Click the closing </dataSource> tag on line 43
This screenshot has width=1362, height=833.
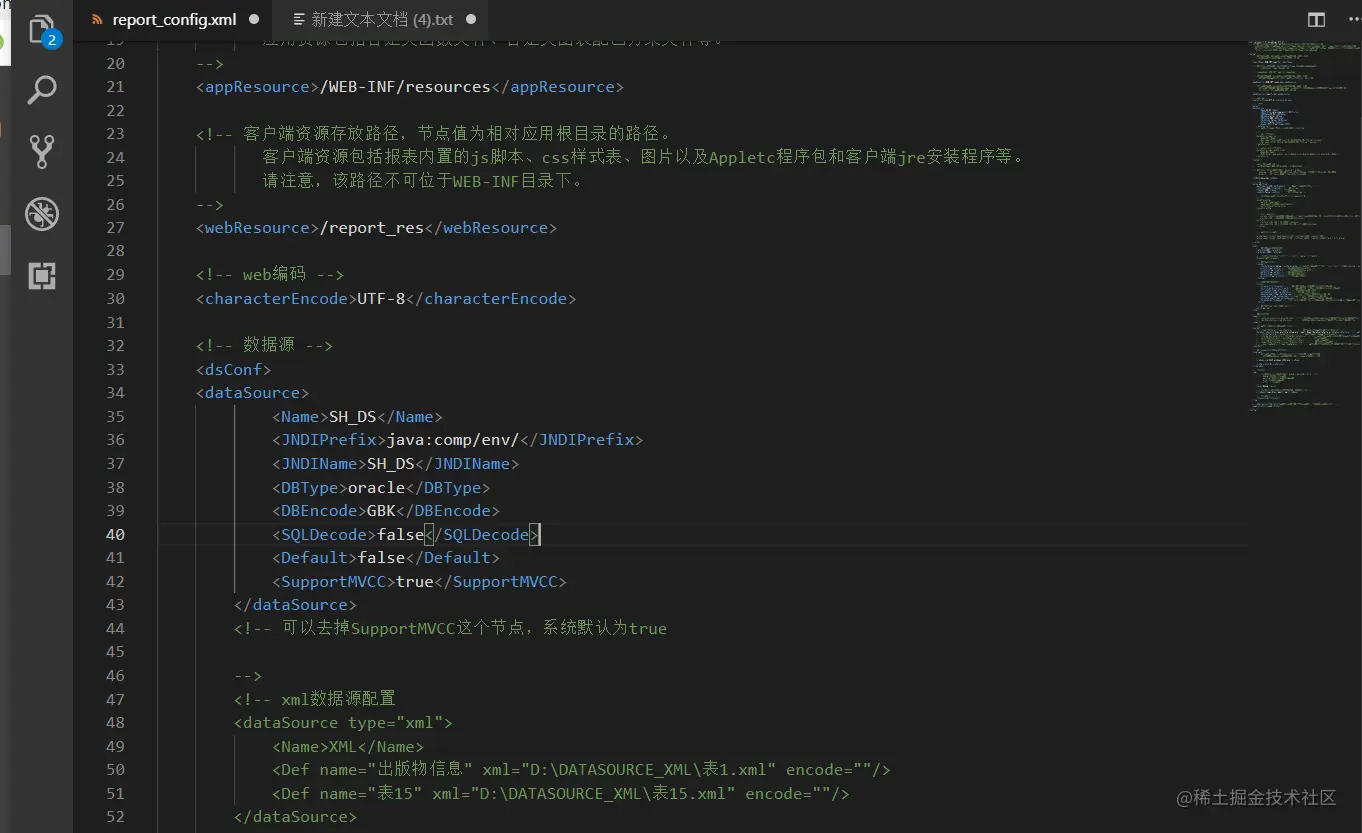[x=296, y=605]
